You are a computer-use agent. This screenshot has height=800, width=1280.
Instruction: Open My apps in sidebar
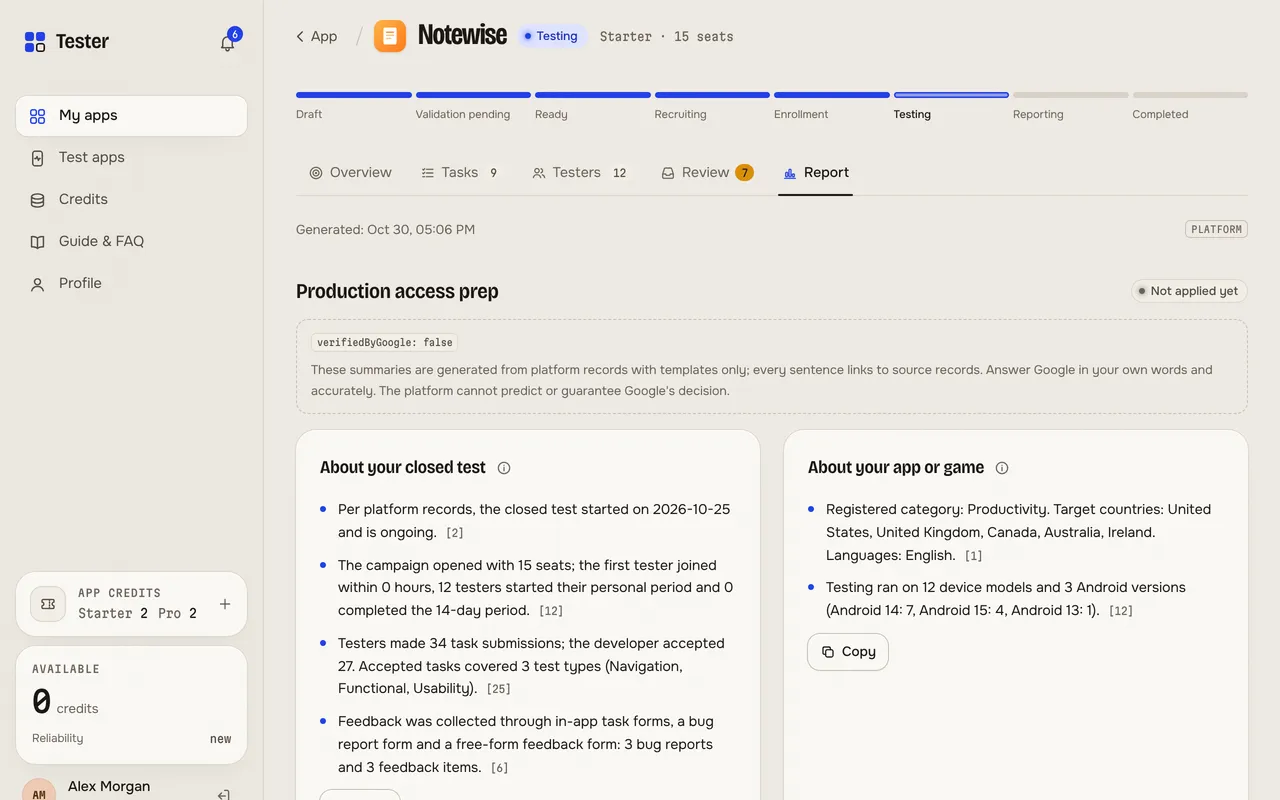pos(131,115)
